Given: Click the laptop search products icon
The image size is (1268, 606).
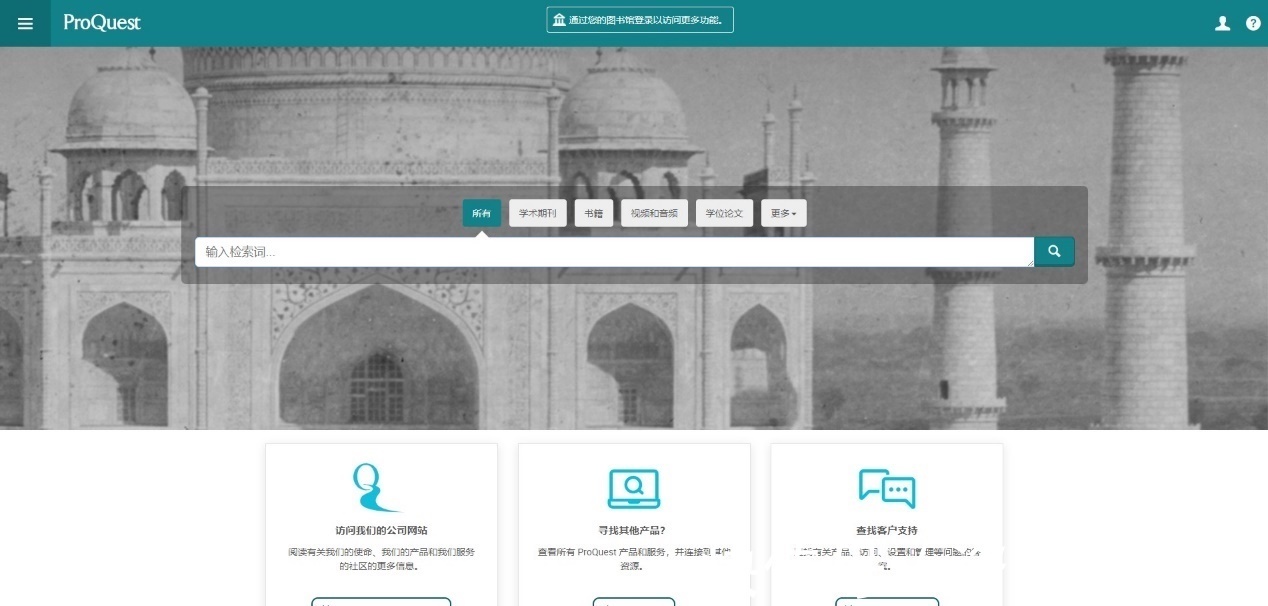Looking at the screenshot, I should pos(634,488).
